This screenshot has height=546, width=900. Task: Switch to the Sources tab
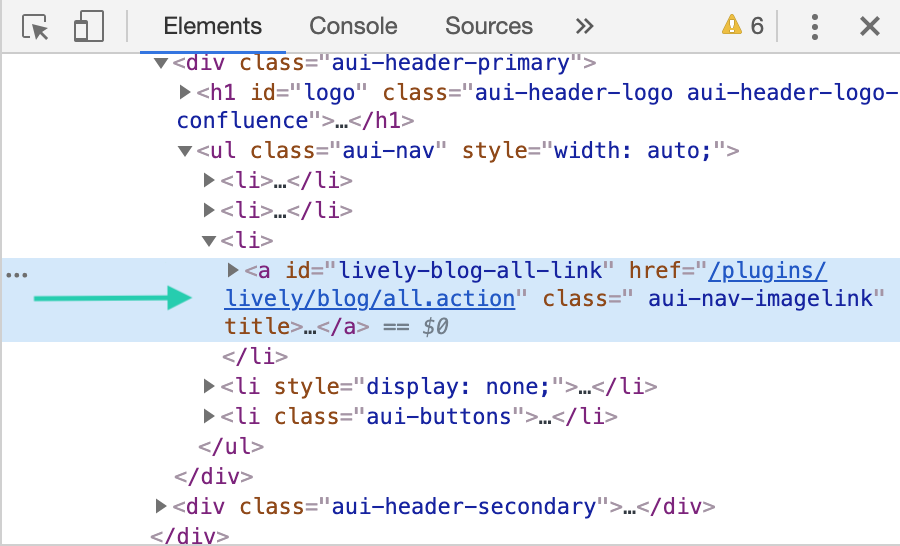tap(489, 27)
